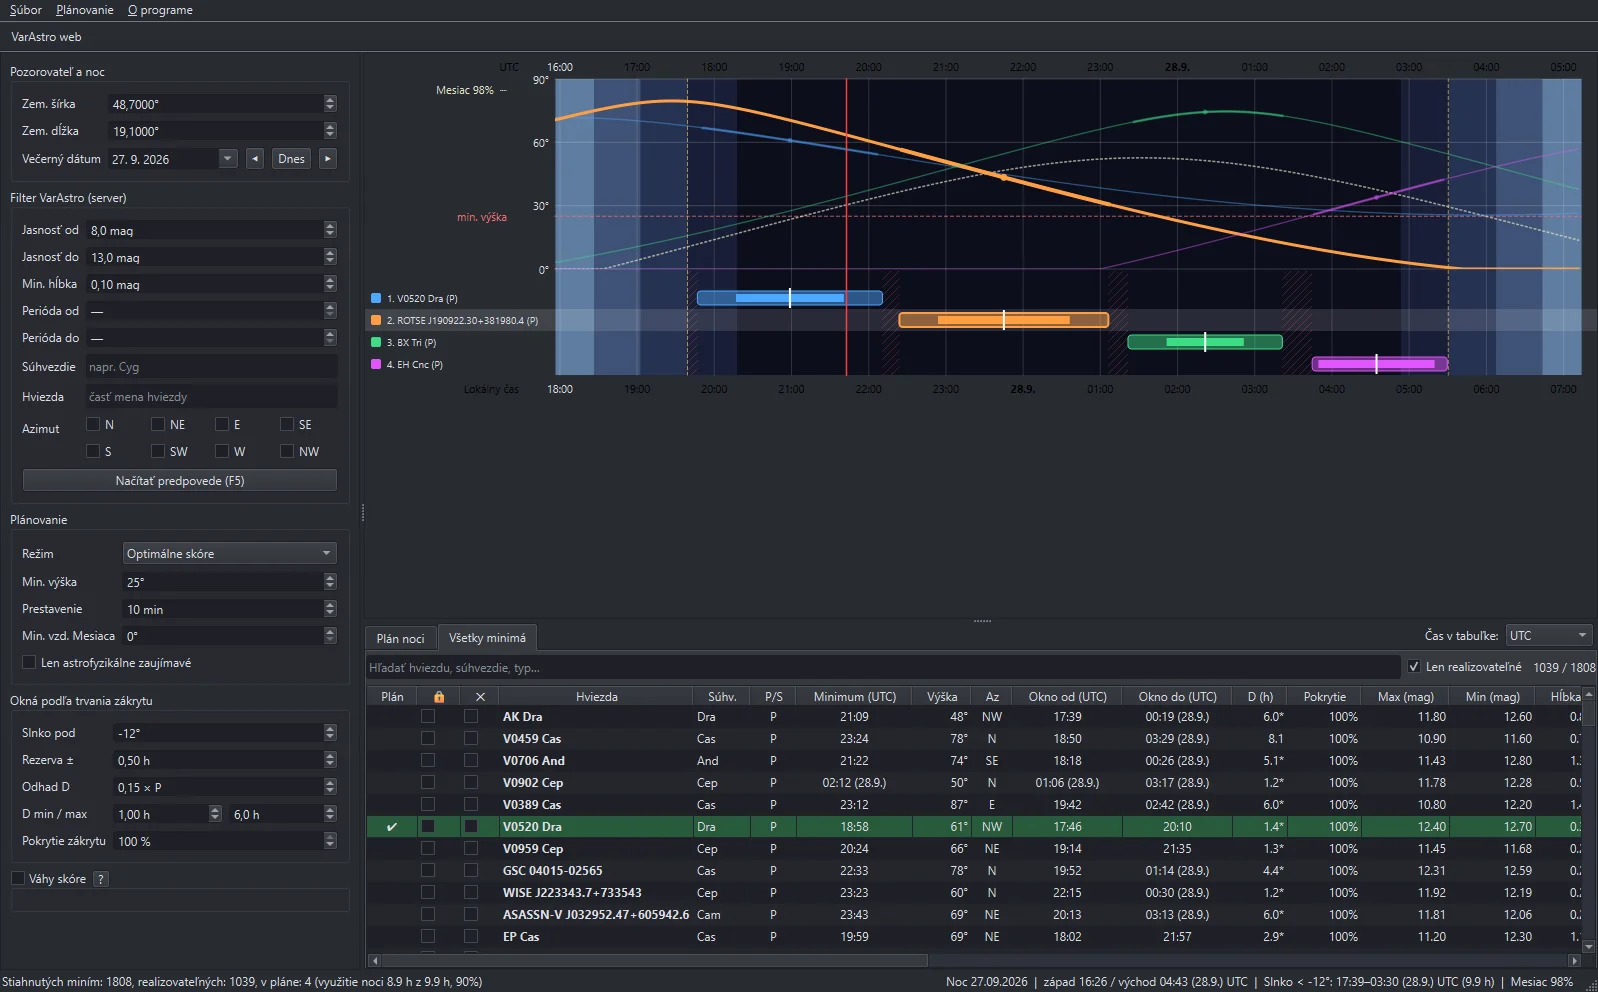Click the lock icon column header
Screen dimensions: 1598x992
(438, 697)
